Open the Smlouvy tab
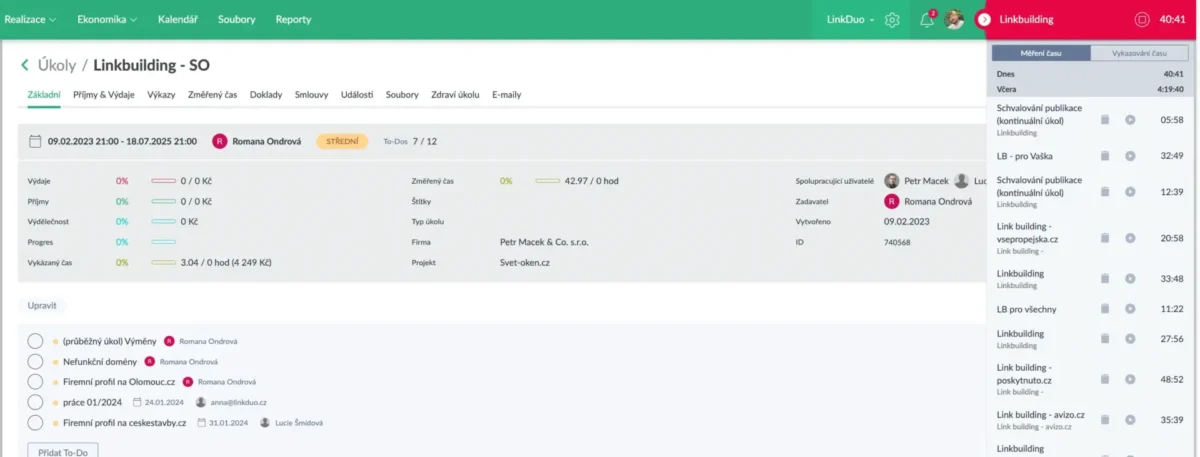The width and height of the screenshot is (1200, 457). point(312,95)
